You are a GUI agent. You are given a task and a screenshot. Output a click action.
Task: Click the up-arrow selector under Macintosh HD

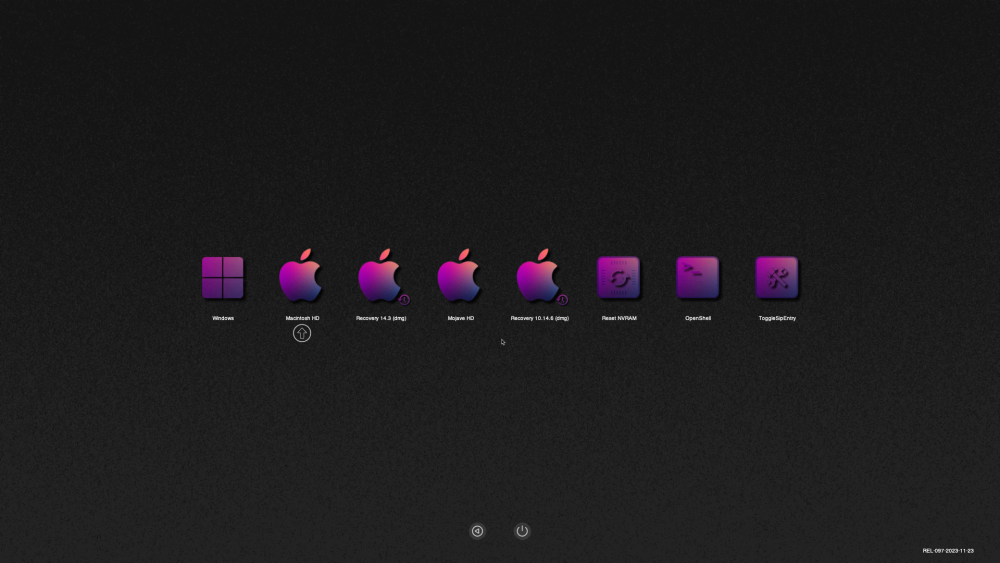302,333
